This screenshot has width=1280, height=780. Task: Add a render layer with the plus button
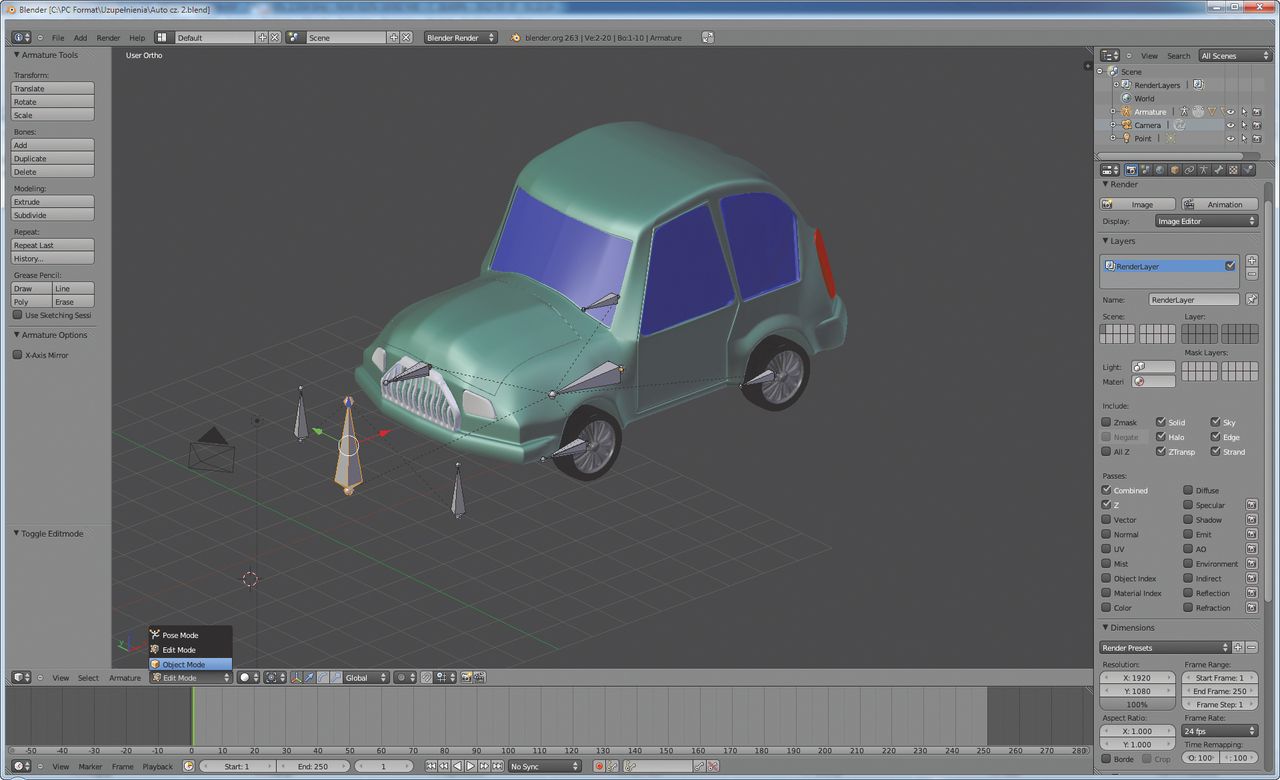tap(1252, 260)
